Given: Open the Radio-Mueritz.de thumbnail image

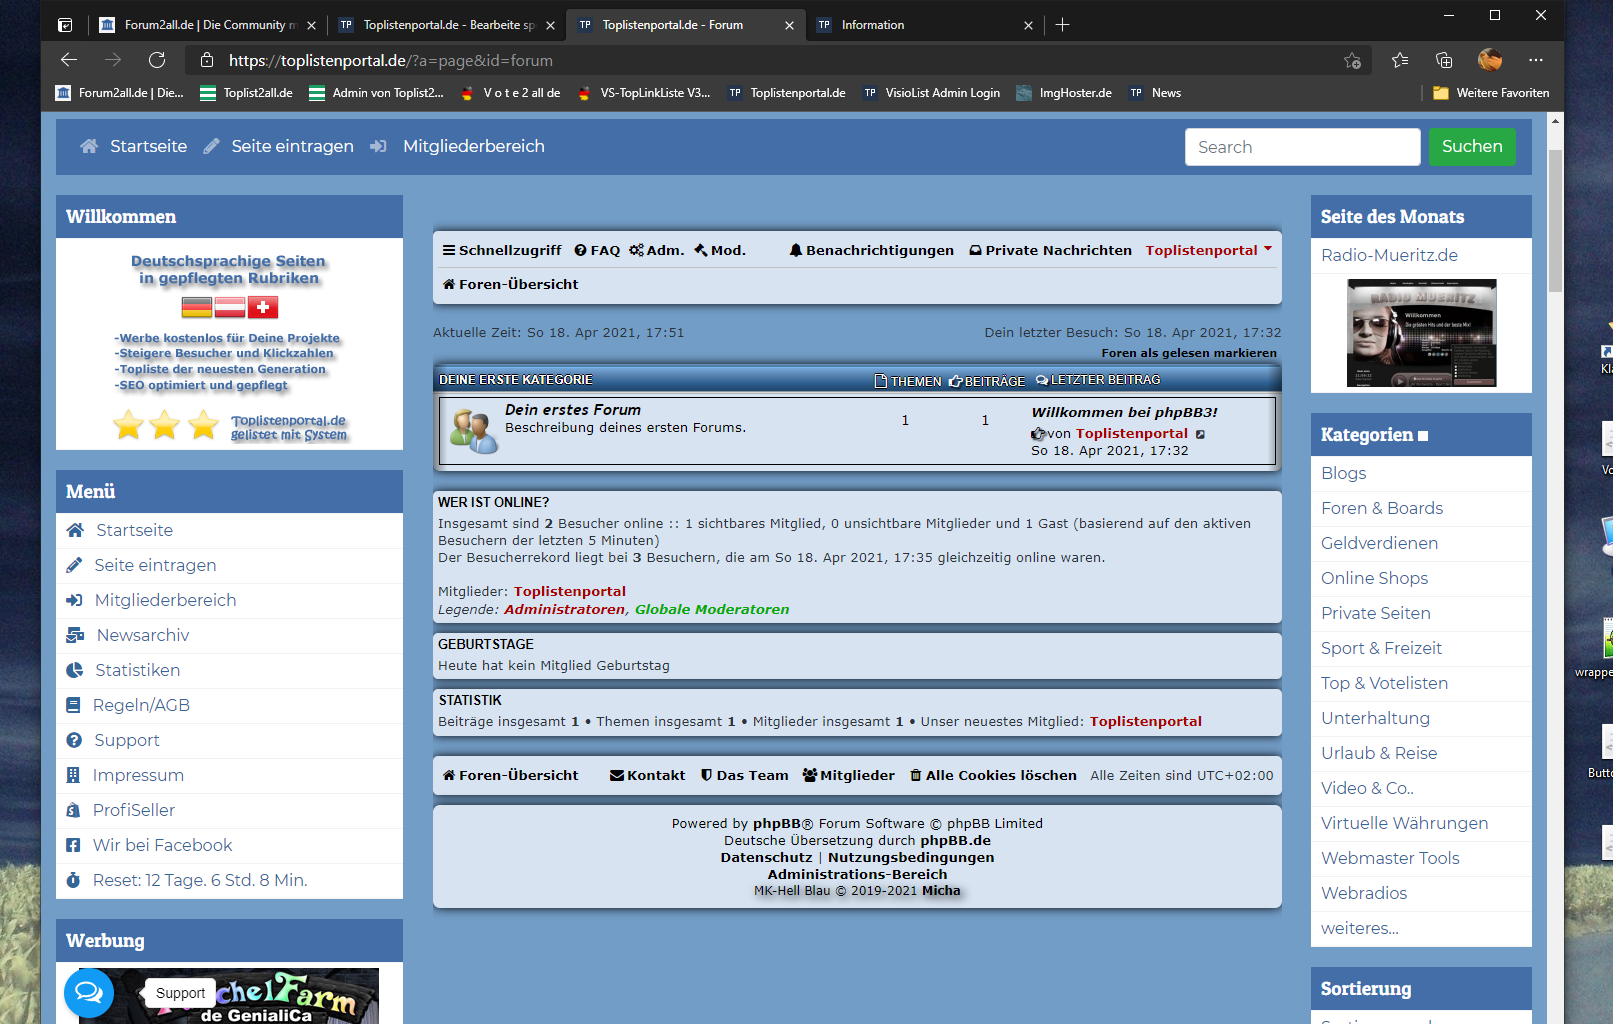Looking at the screenshot, I should (1421, 333).
